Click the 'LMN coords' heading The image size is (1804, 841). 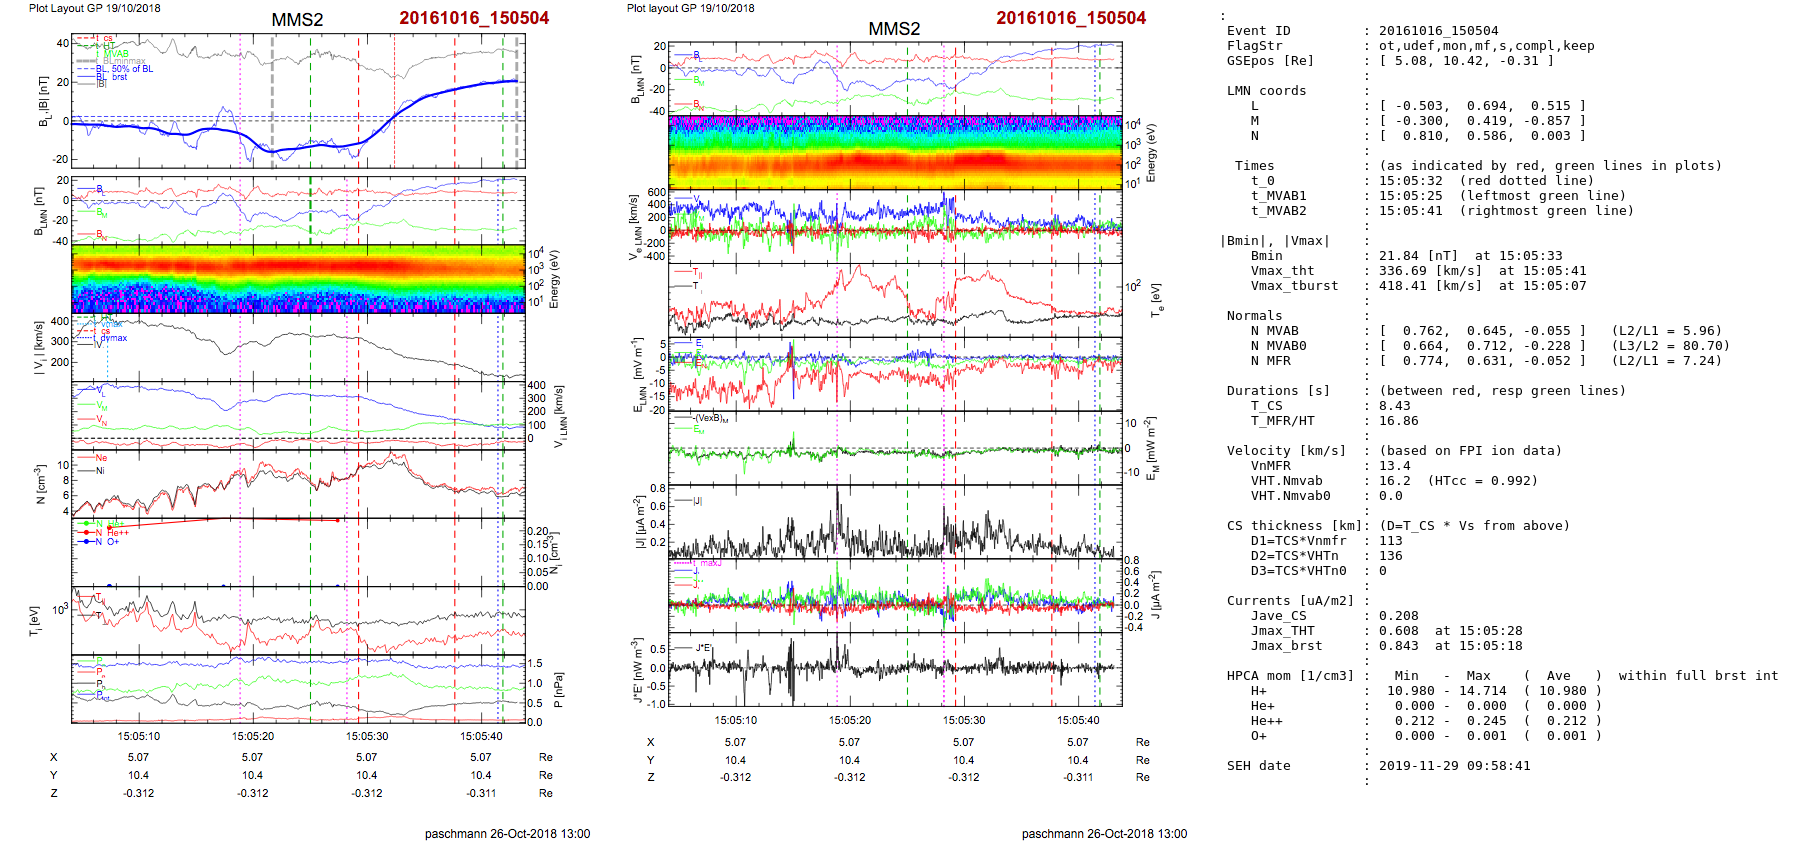point(1266,91)
